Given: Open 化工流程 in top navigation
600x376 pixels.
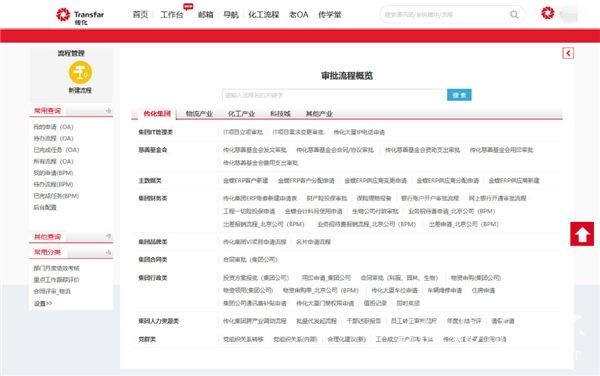Looking at the screenshot, I should [x=264, y=15].
